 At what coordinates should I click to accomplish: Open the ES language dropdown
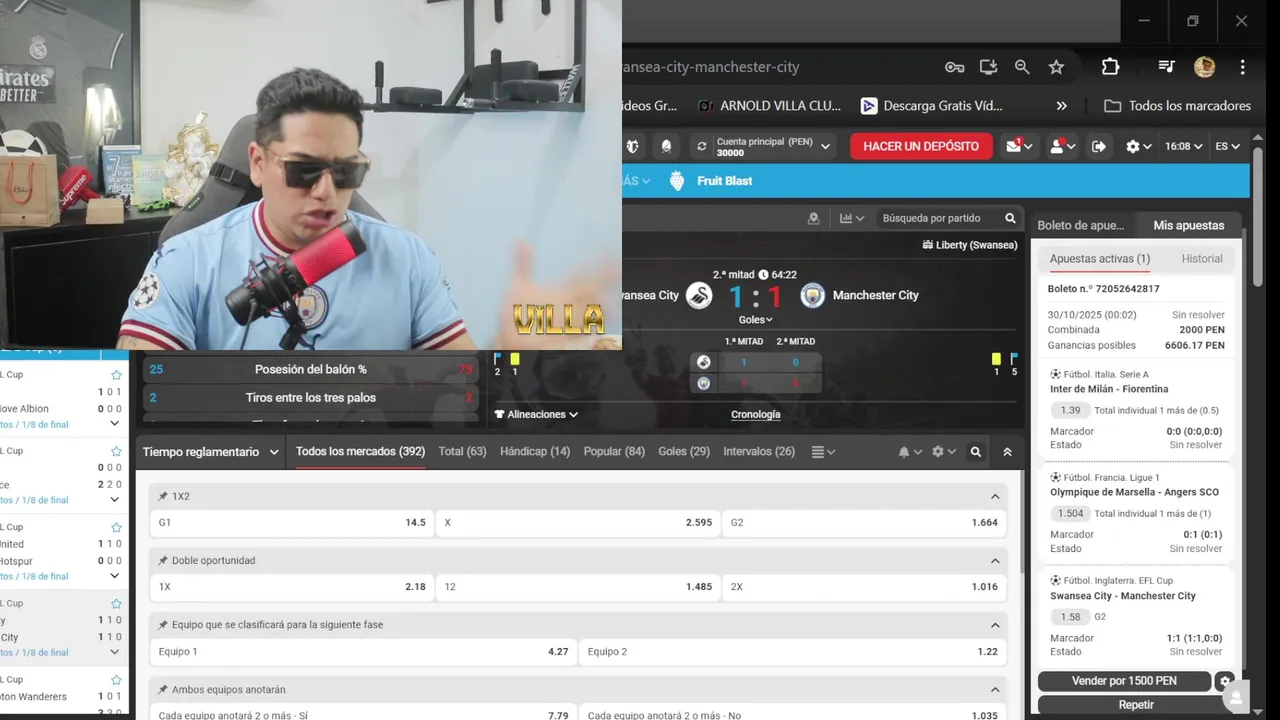(1227, 146)
